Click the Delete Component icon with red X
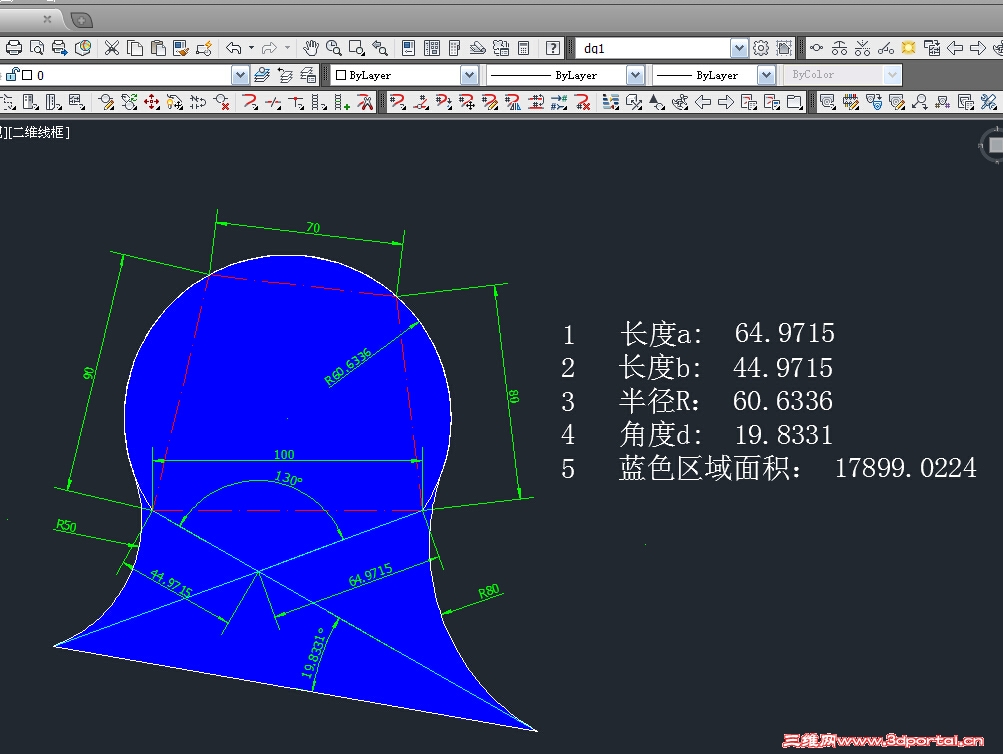Screen dimensions: 1003x754 tap(221, 102)
